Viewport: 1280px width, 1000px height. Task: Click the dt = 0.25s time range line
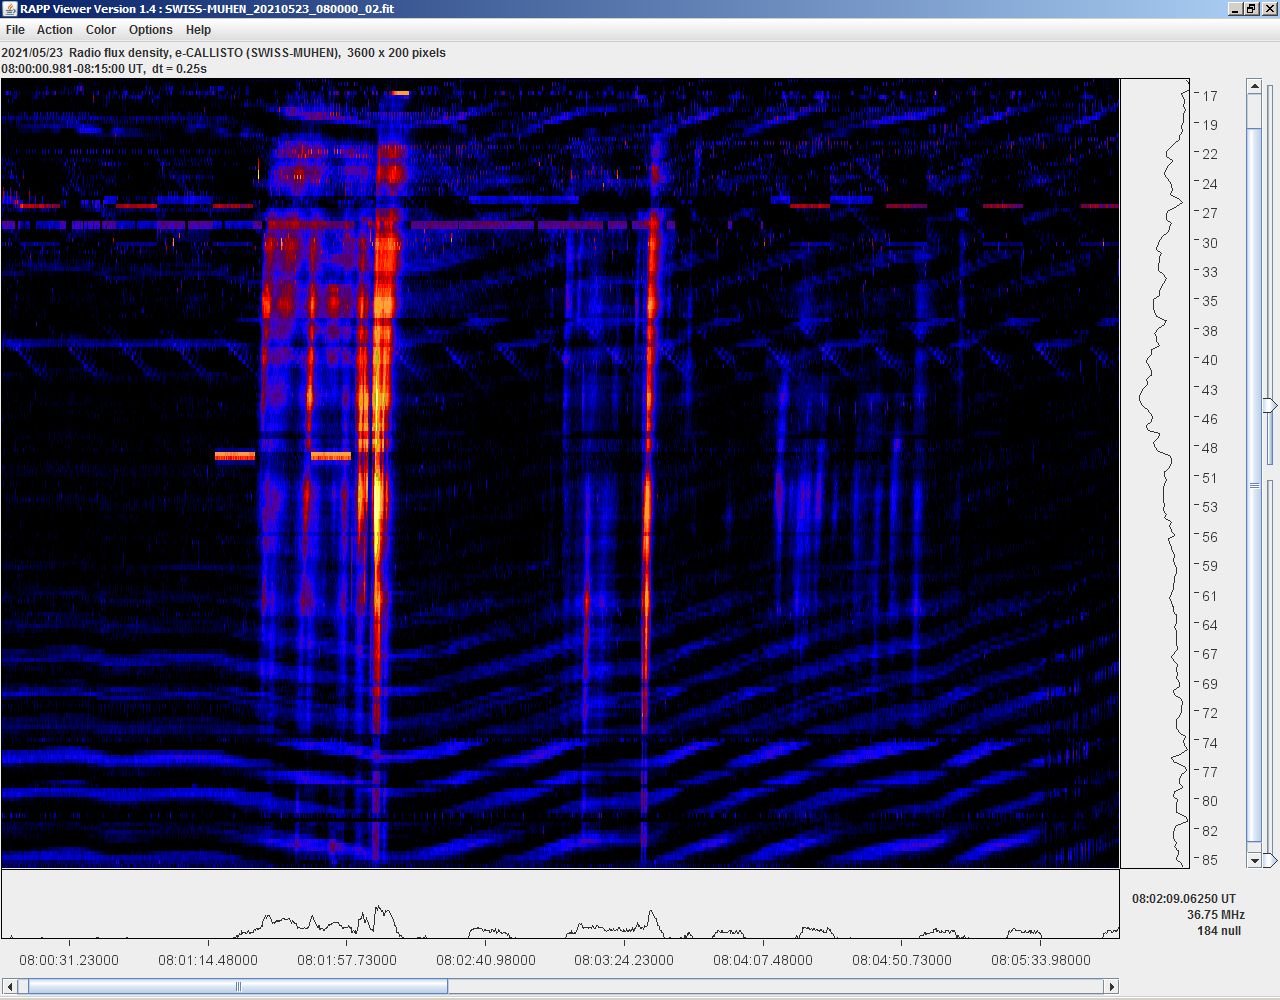click(104, 69)
